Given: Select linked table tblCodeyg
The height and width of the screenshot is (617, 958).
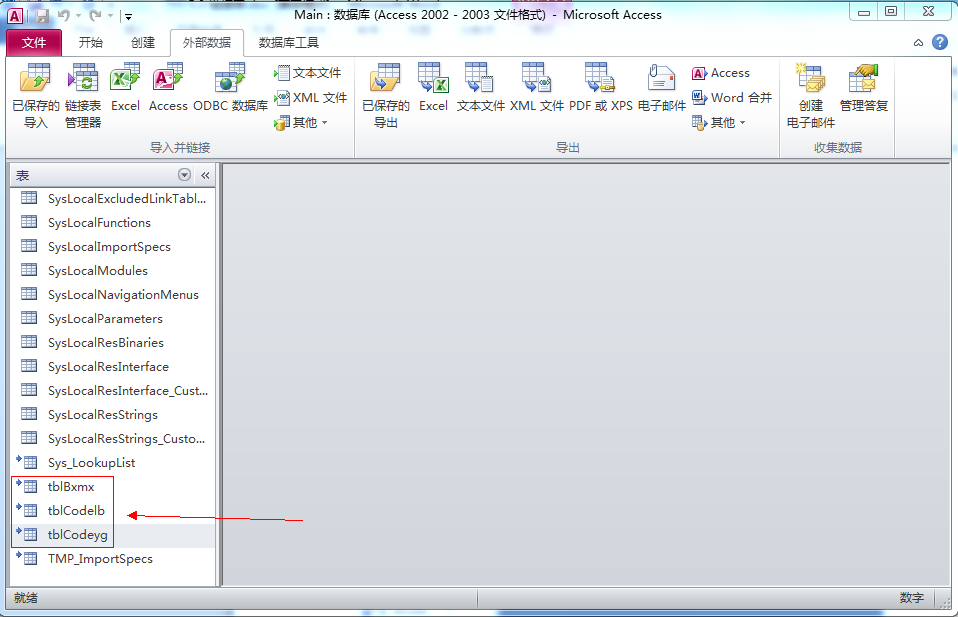Looking at the screenshot, I should coord(113,535).
